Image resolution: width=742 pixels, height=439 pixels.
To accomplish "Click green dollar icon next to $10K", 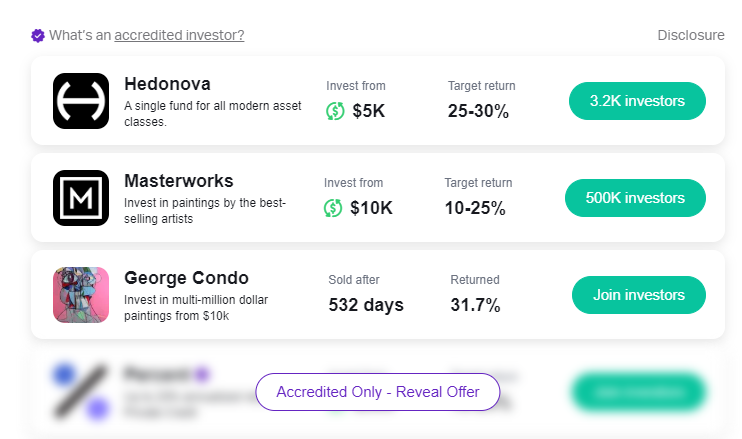I will coord(333,208).
